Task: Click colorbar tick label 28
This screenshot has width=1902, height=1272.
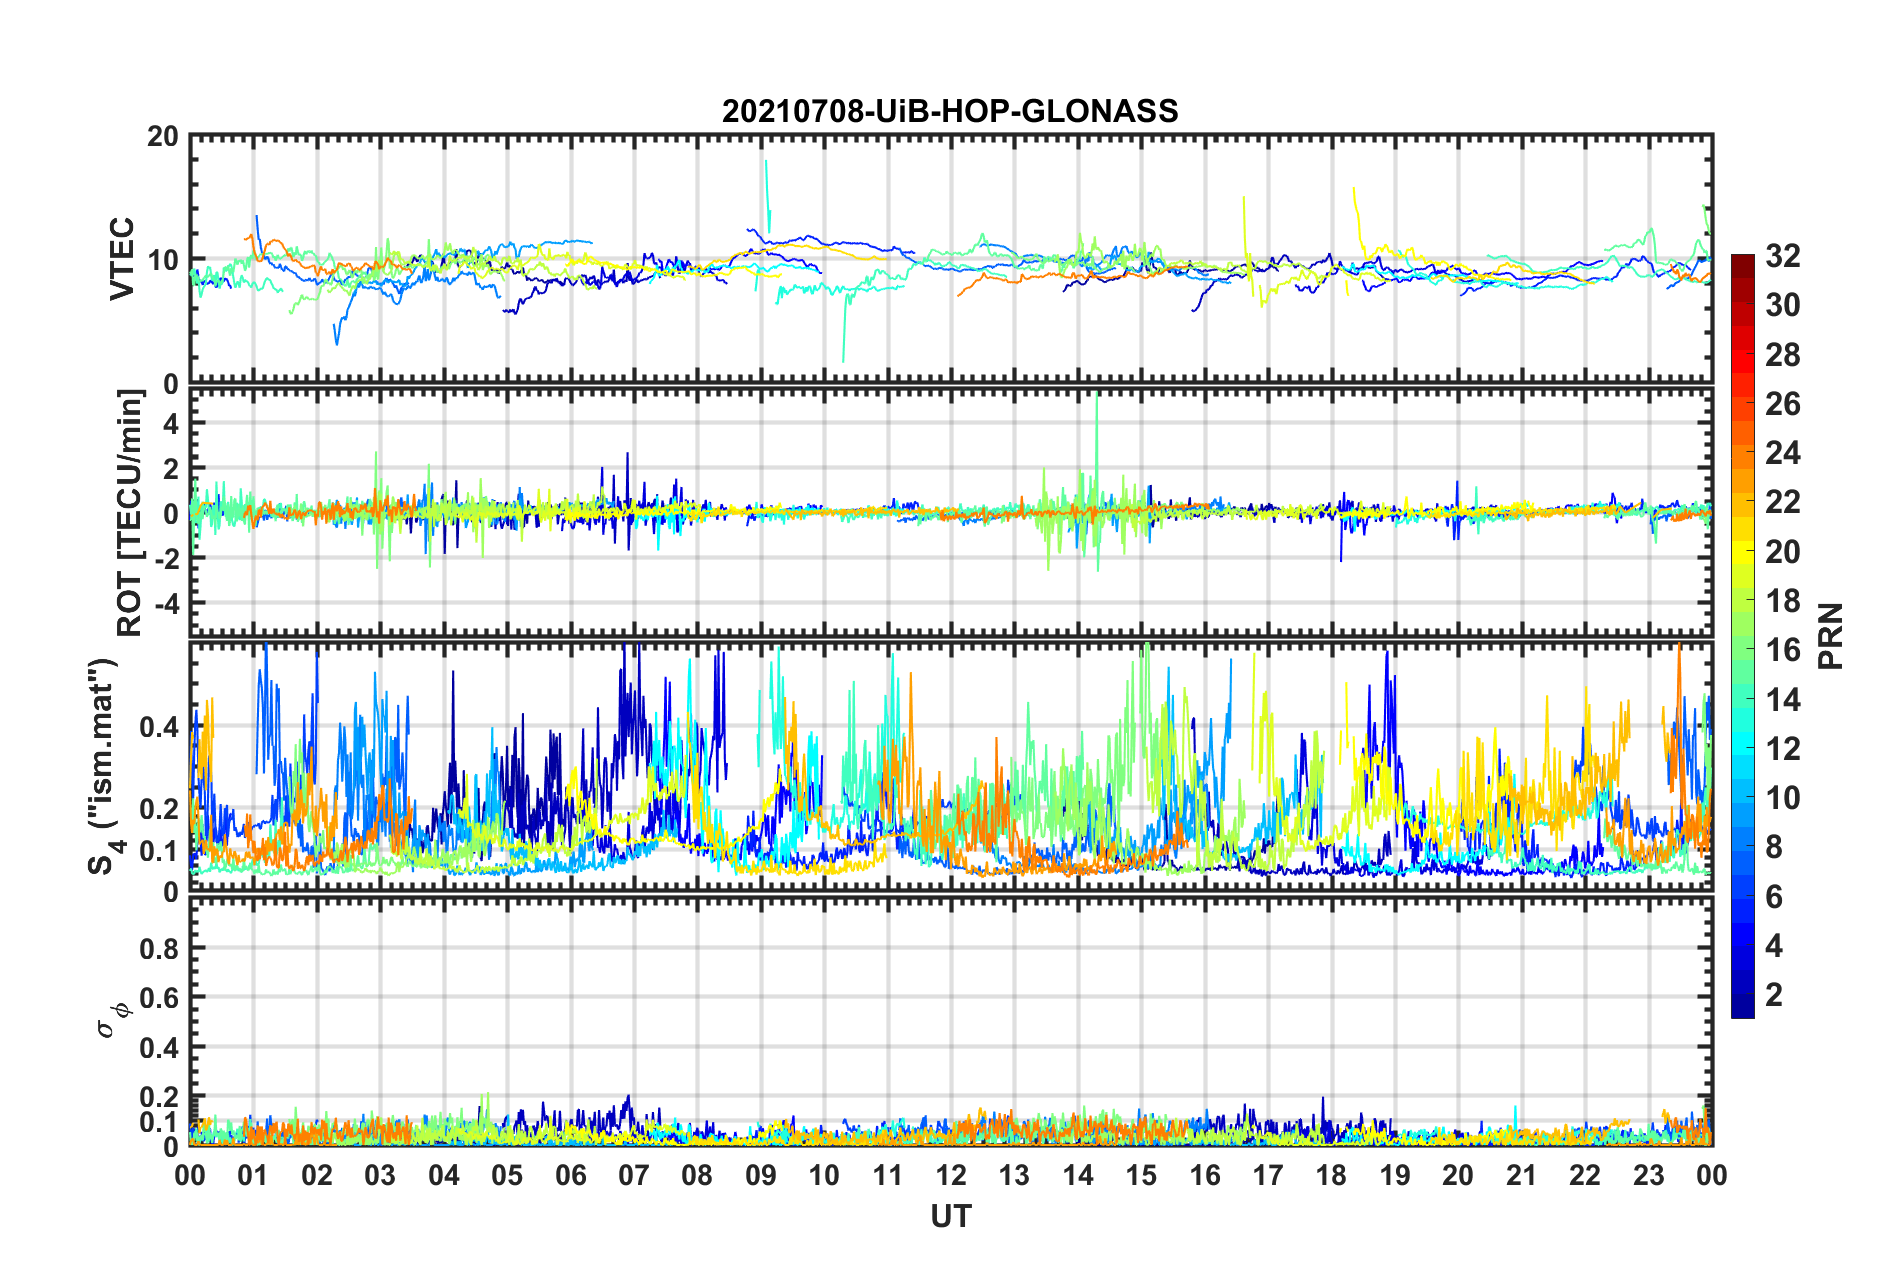Action: coord(1782,355)
